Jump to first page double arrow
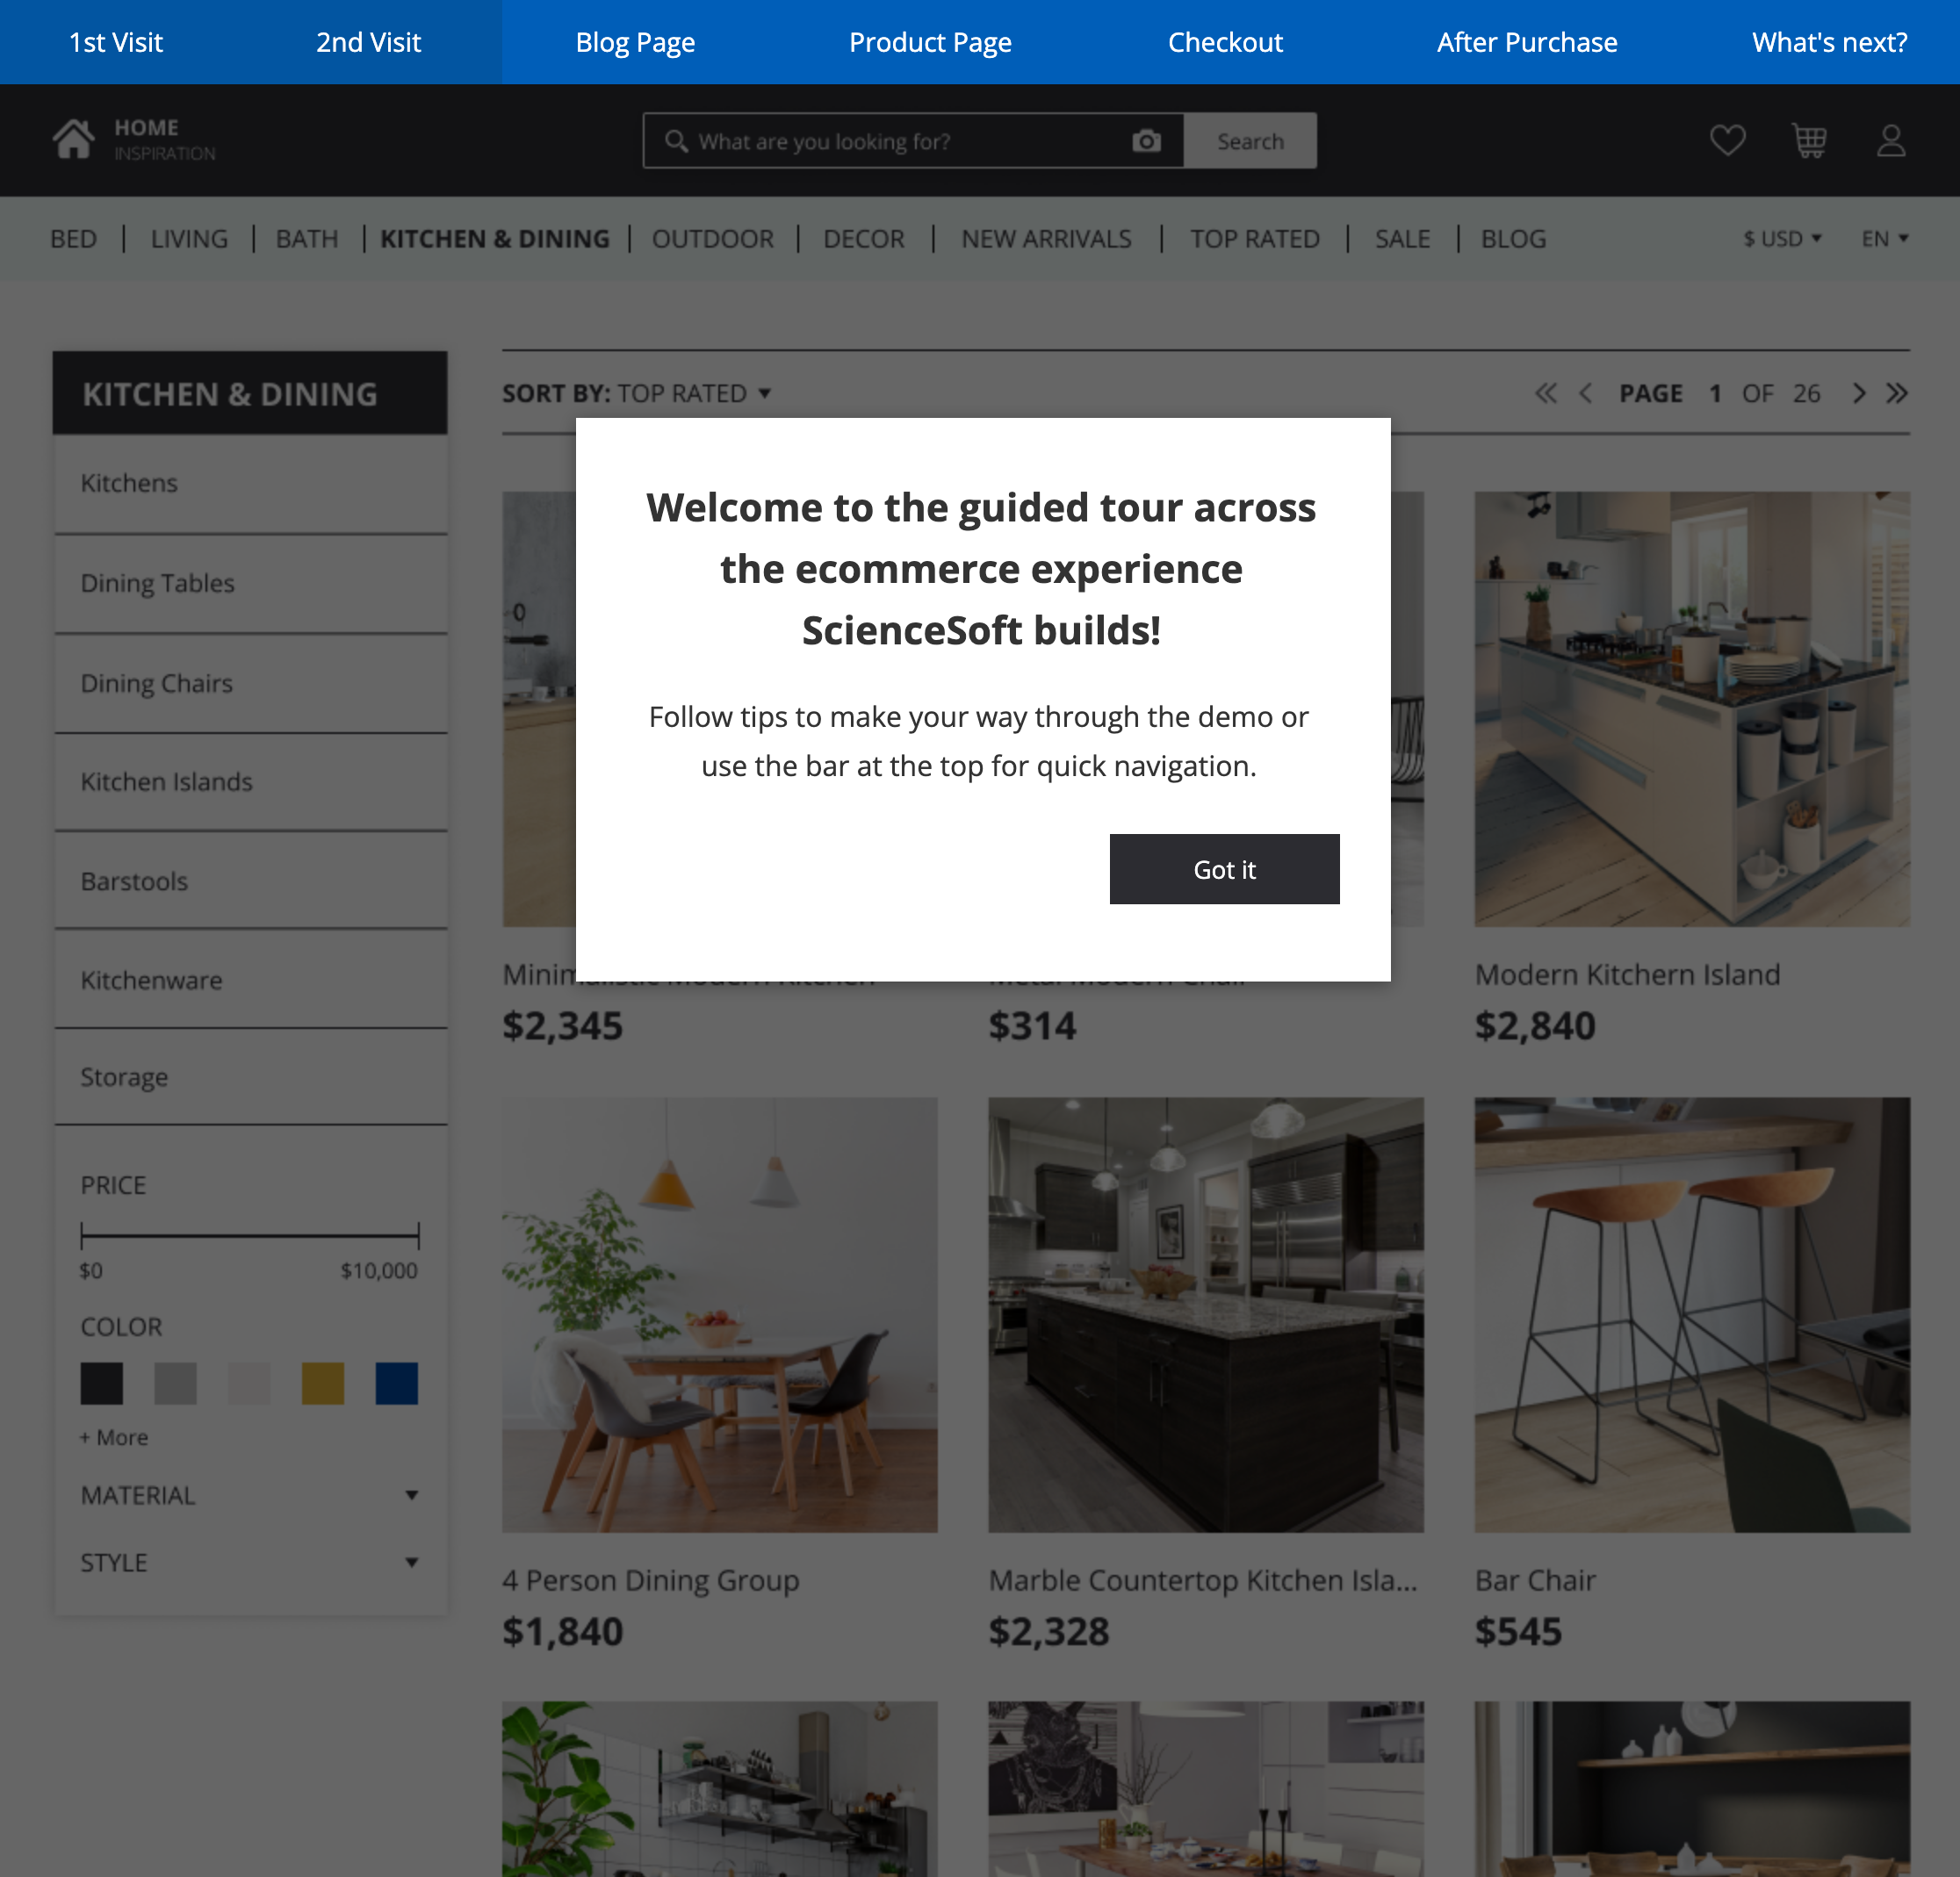Image resolution: width=1960 pixels, height=1877 pixels. coord(1546,393)
